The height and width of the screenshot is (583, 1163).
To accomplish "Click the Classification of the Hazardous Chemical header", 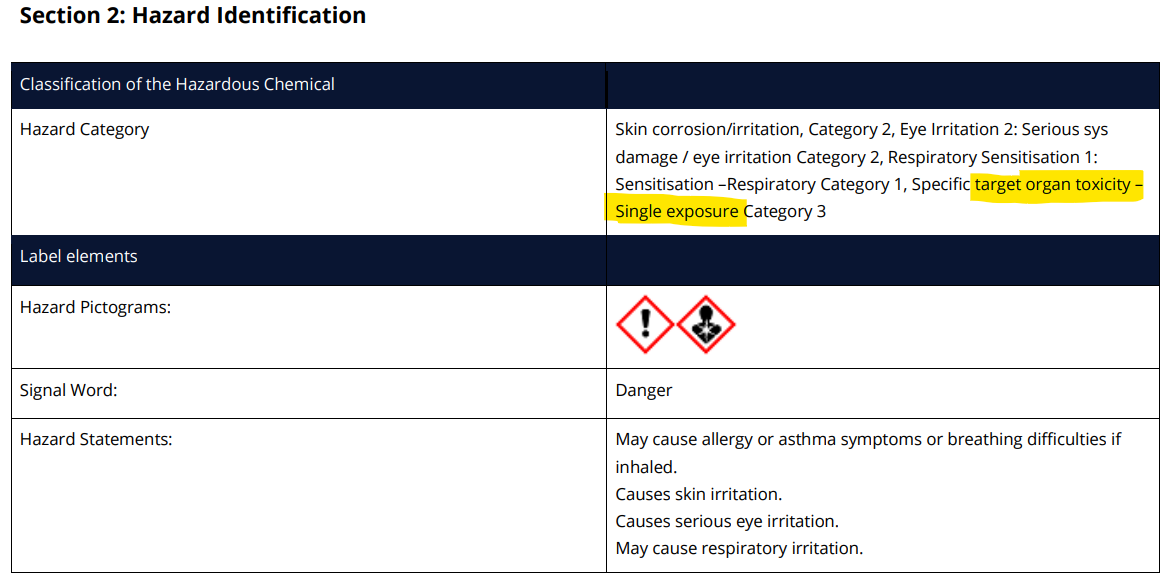I will [177, 84].
